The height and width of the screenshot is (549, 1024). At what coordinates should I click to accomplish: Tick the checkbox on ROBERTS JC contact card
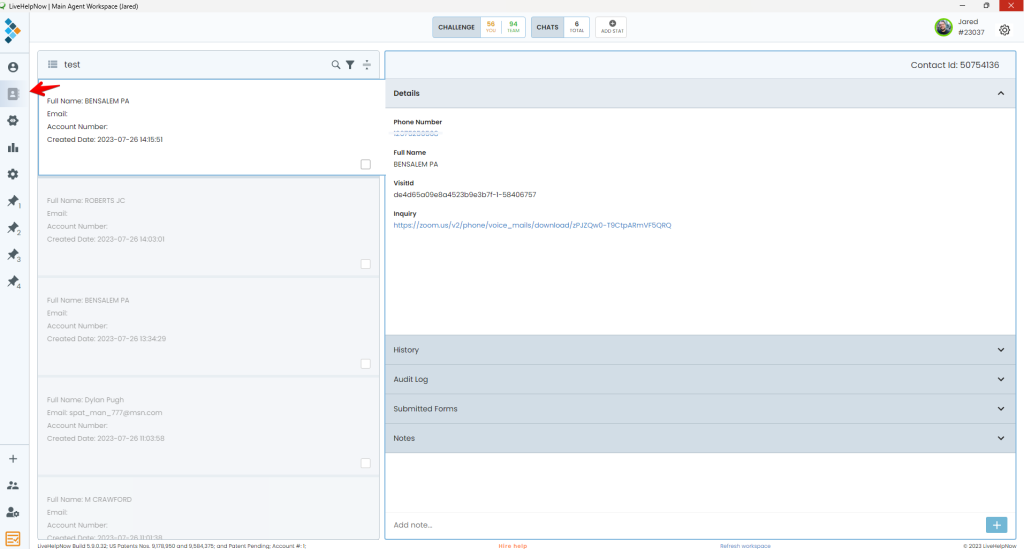click(365, 264)
